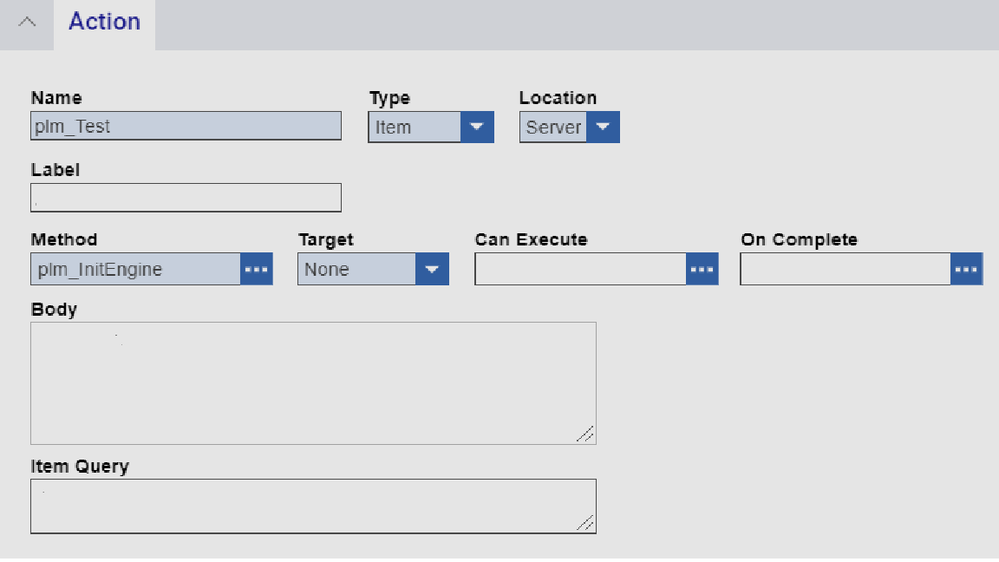This screenshot has width=999, height=562.
Task: Open the Can Execute ellipsis picker
Action: (x=702, y=269)
